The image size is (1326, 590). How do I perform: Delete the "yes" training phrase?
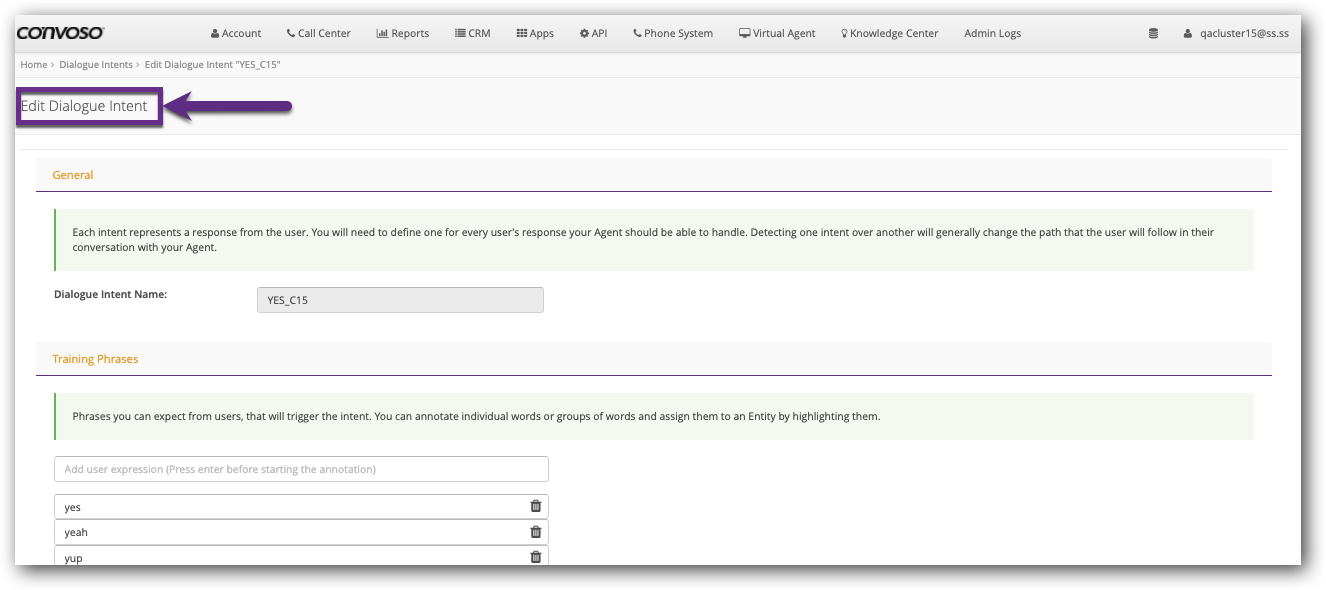pyautogui.click(x=535, y=506)
